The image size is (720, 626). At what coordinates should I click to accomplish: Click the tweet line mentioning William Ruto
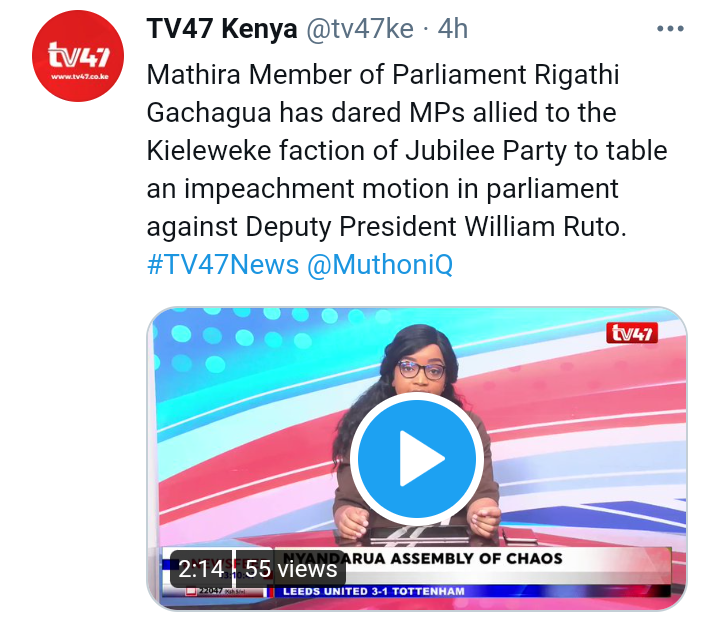tap(387, 226)
